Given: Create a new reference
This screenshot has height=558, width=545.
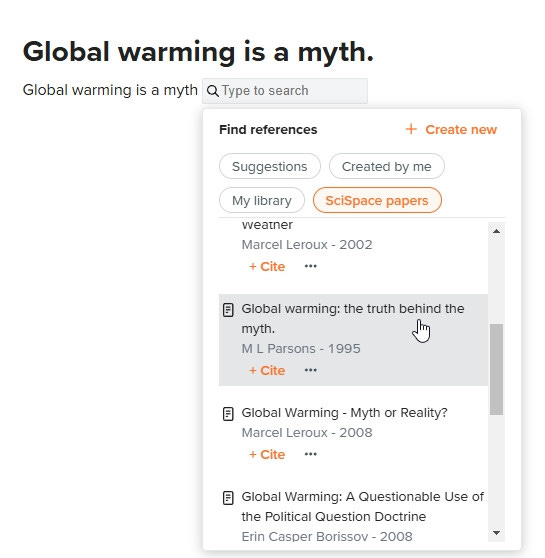Looking at the screenshot, I should [451, 129].
